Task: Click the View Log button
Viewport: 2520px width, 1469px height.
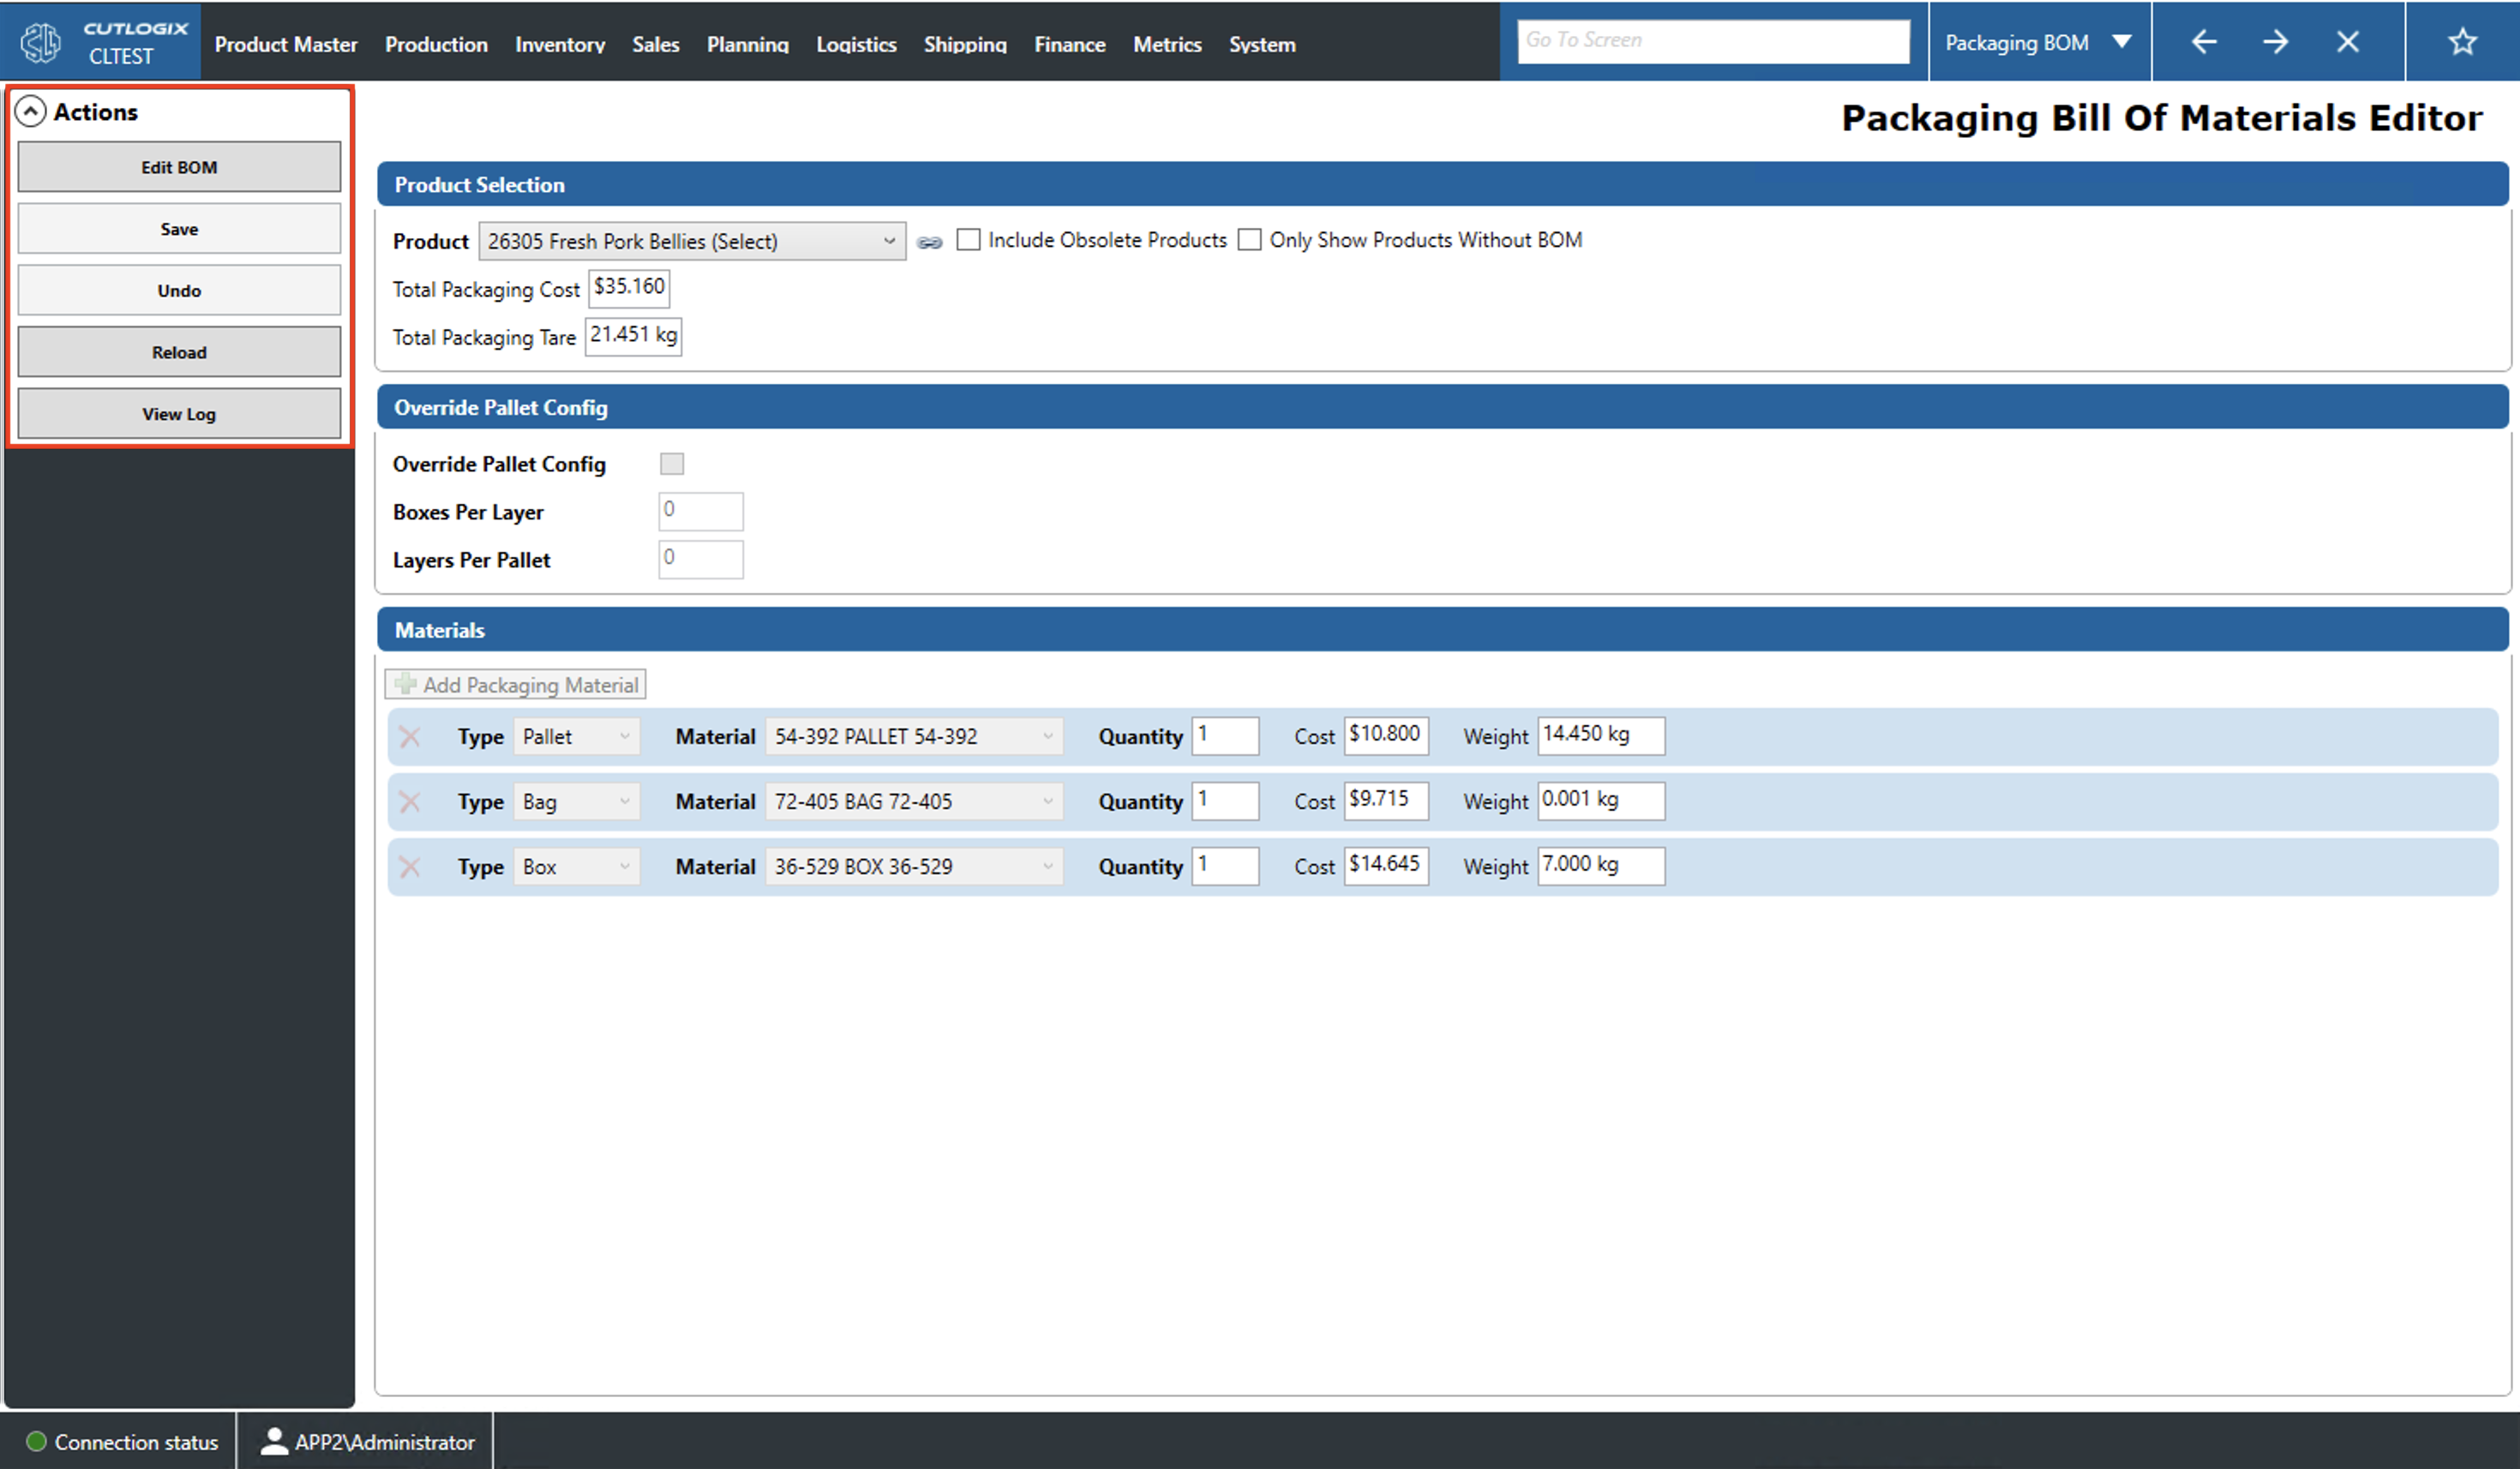Action: click(x=179, y=413)
